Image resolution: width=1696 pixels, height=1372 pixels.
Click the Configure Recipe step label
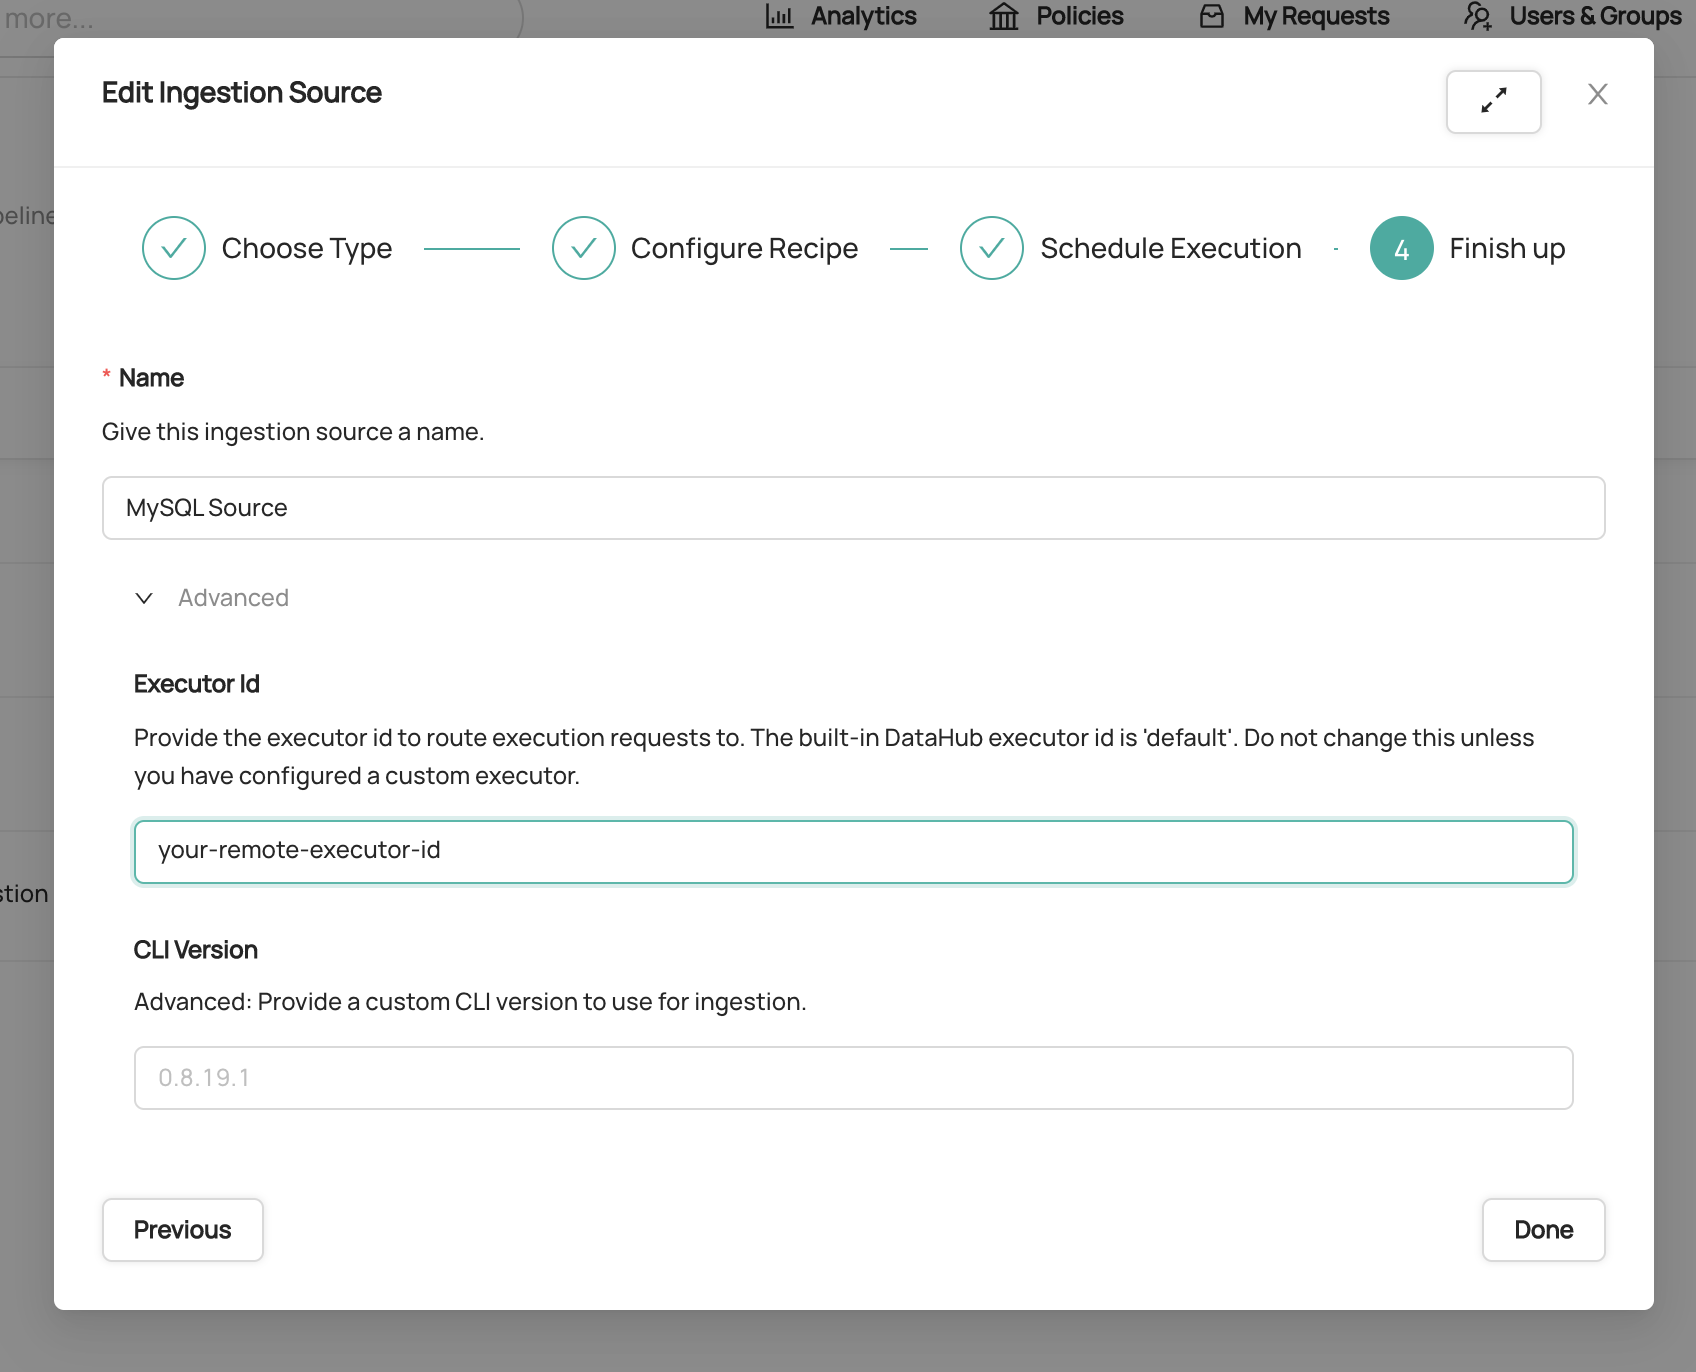[744, 248]
